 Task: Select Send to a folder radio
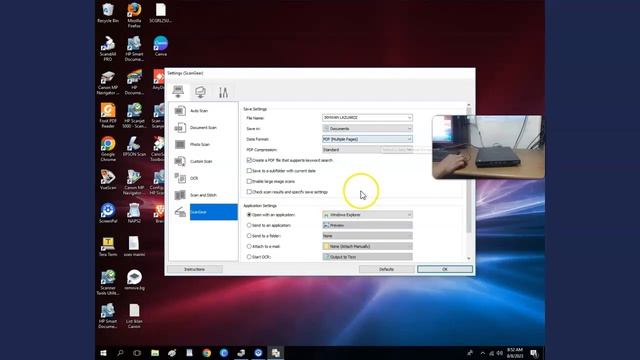click(x=249, y=236)
